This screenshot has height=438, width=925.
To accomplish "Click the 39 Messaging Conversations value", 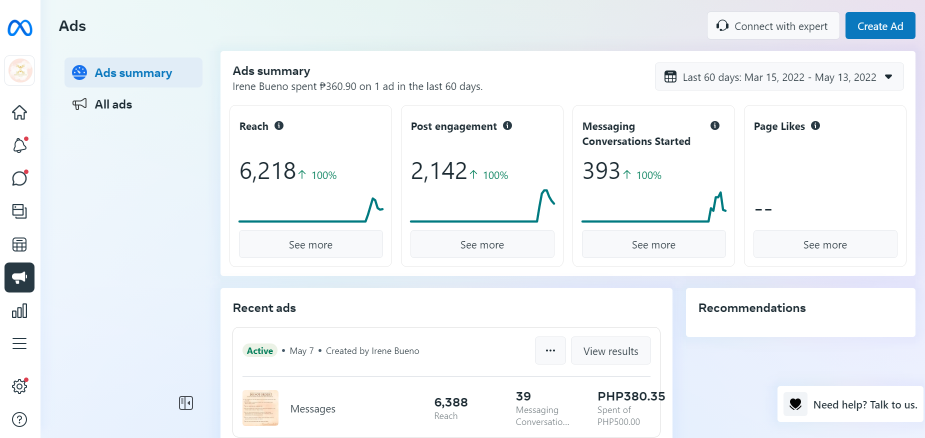I will [x=523, y=396].
